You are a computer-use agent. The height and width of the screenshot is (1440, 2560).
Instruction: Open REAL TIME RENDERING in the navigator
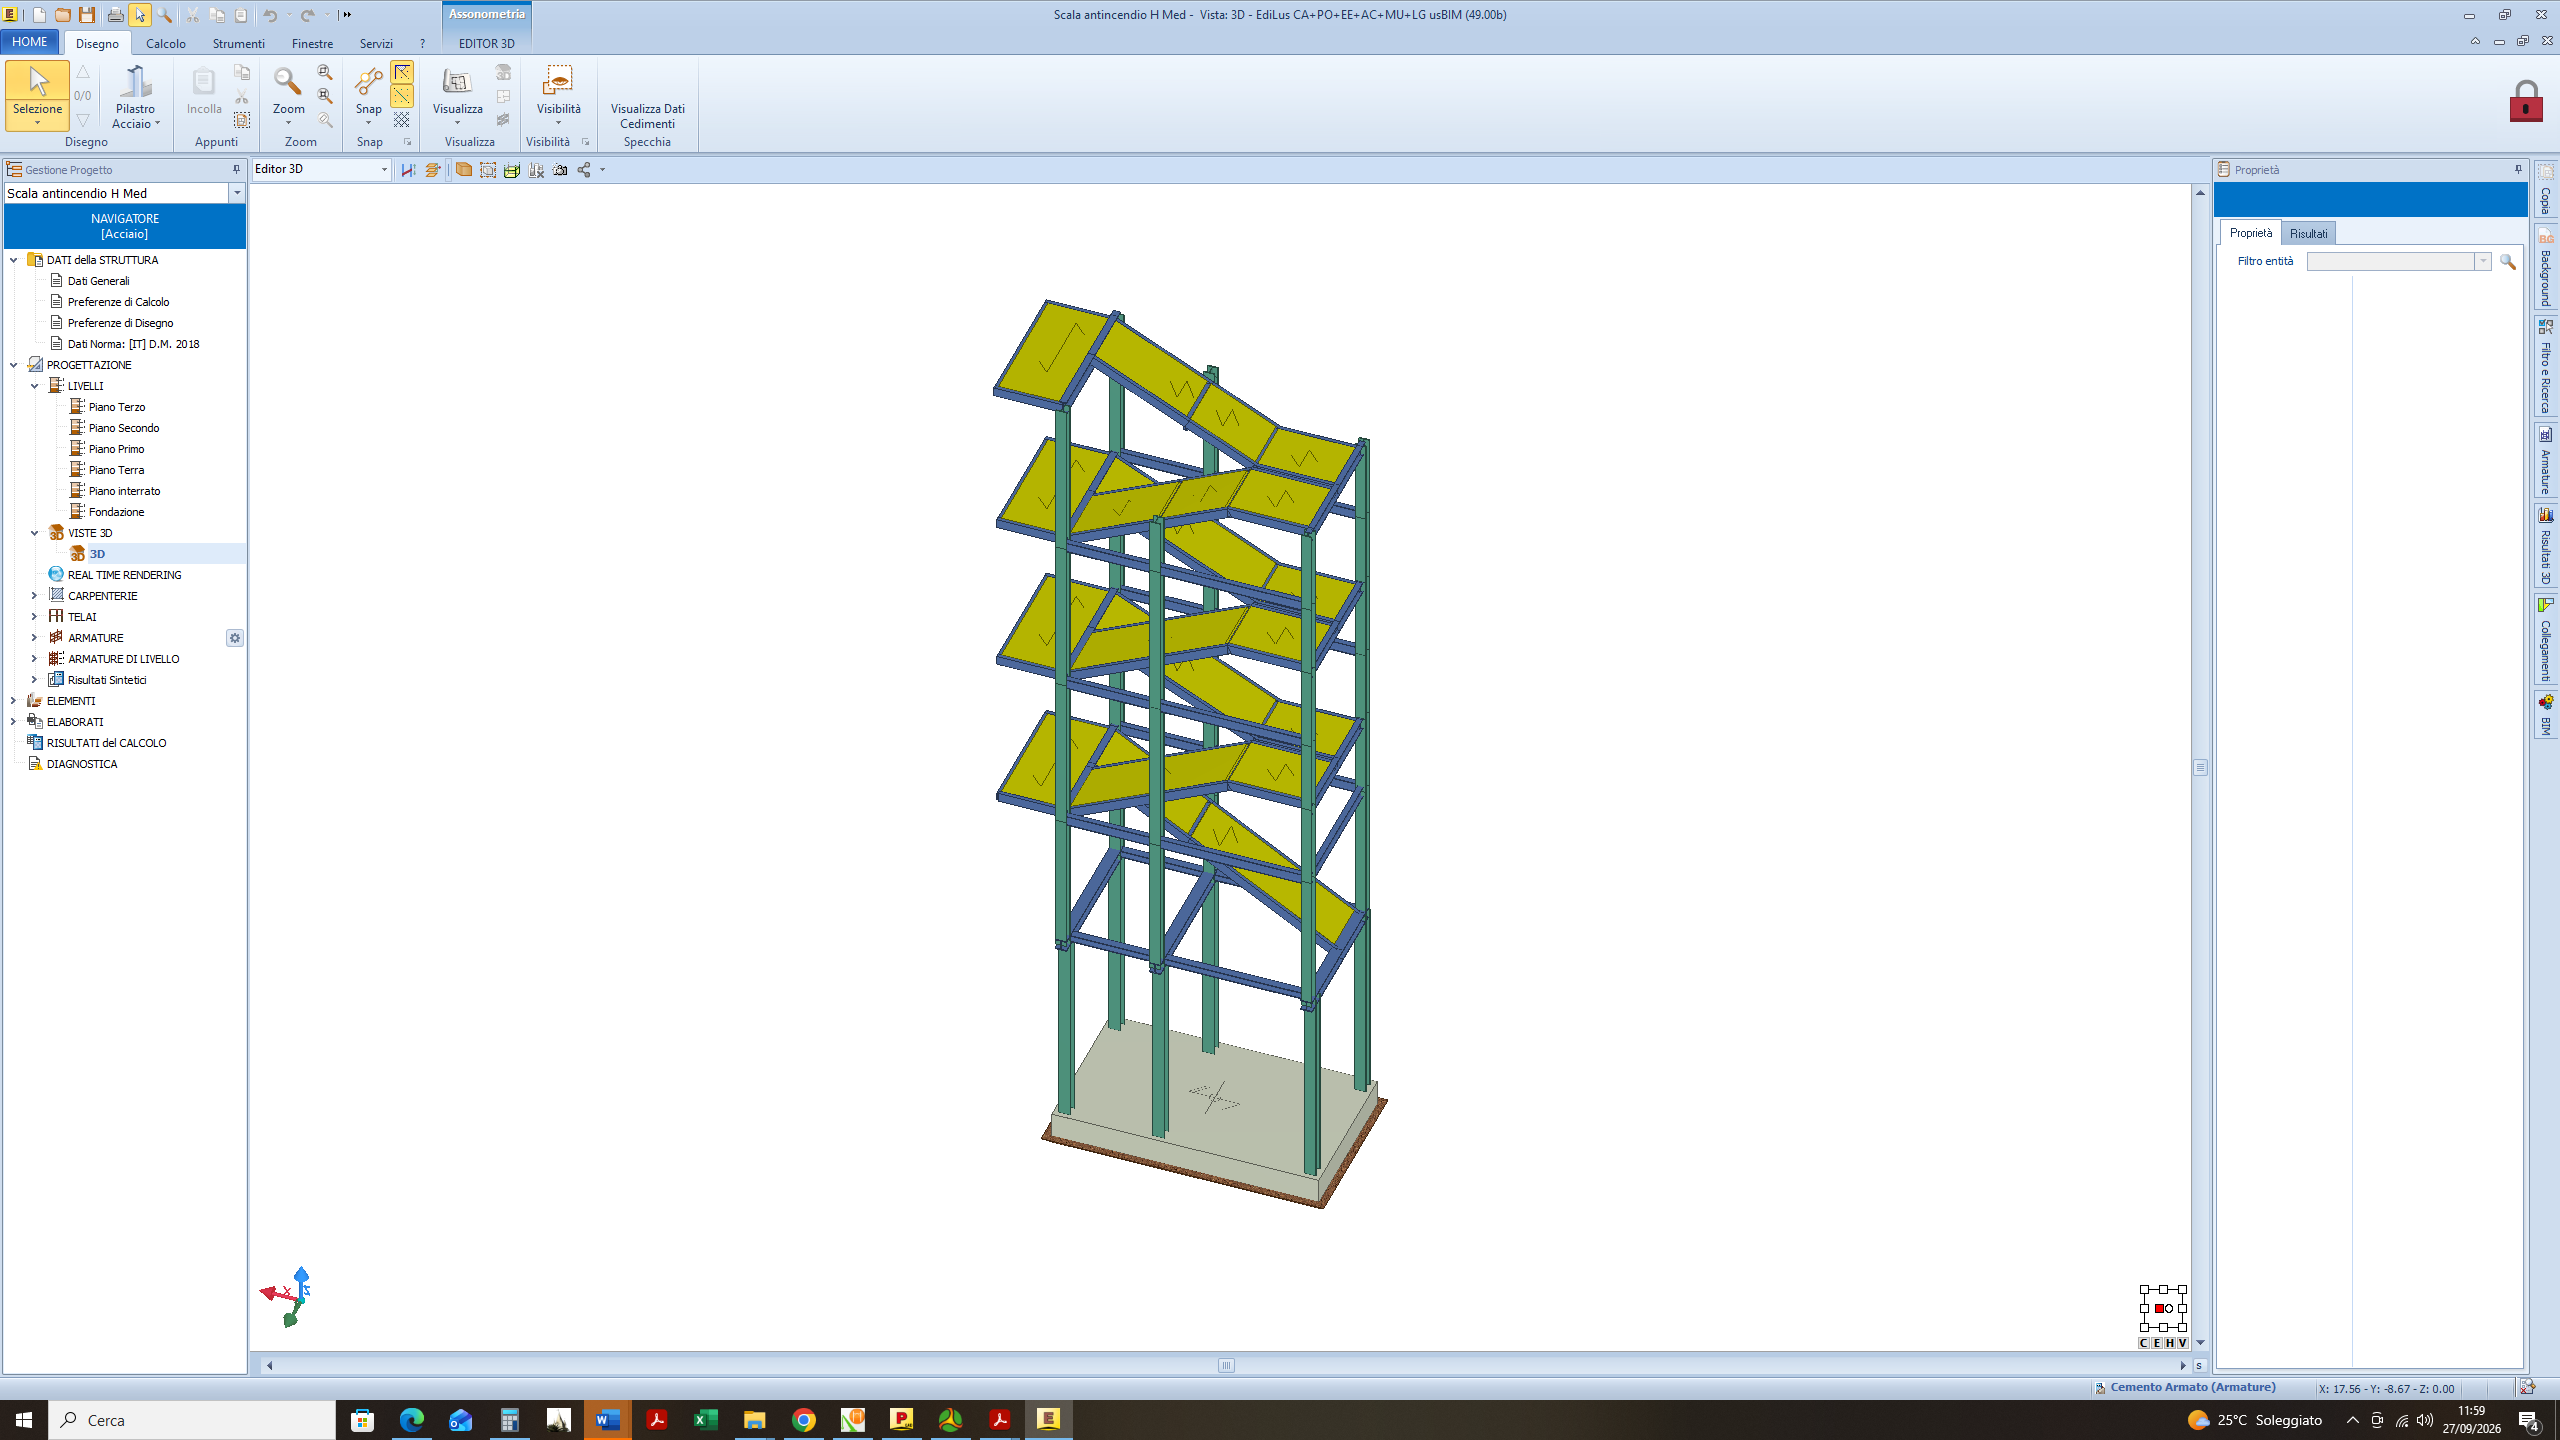[124, 575]
